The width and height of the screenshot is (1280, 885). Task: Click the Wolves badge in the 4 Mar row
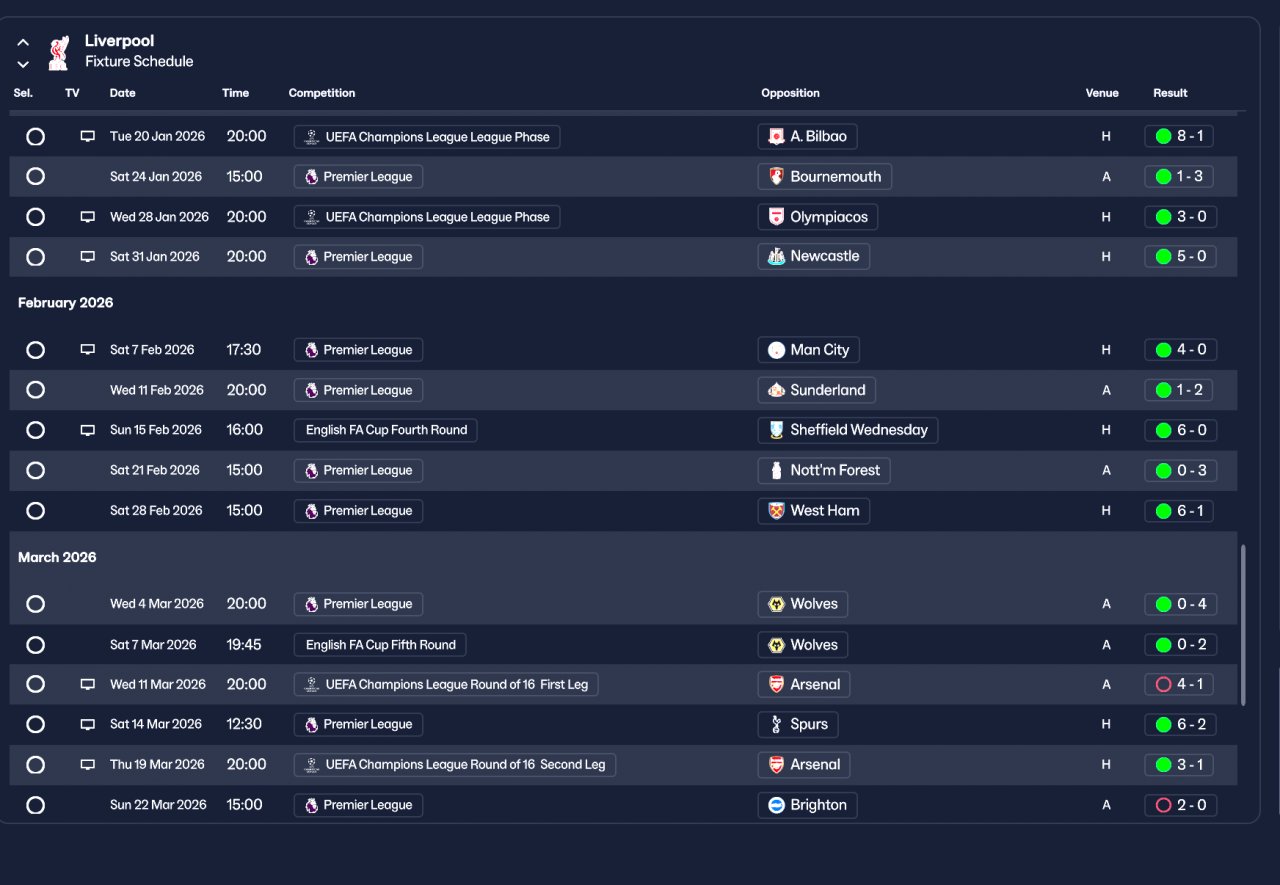(776, 604)
